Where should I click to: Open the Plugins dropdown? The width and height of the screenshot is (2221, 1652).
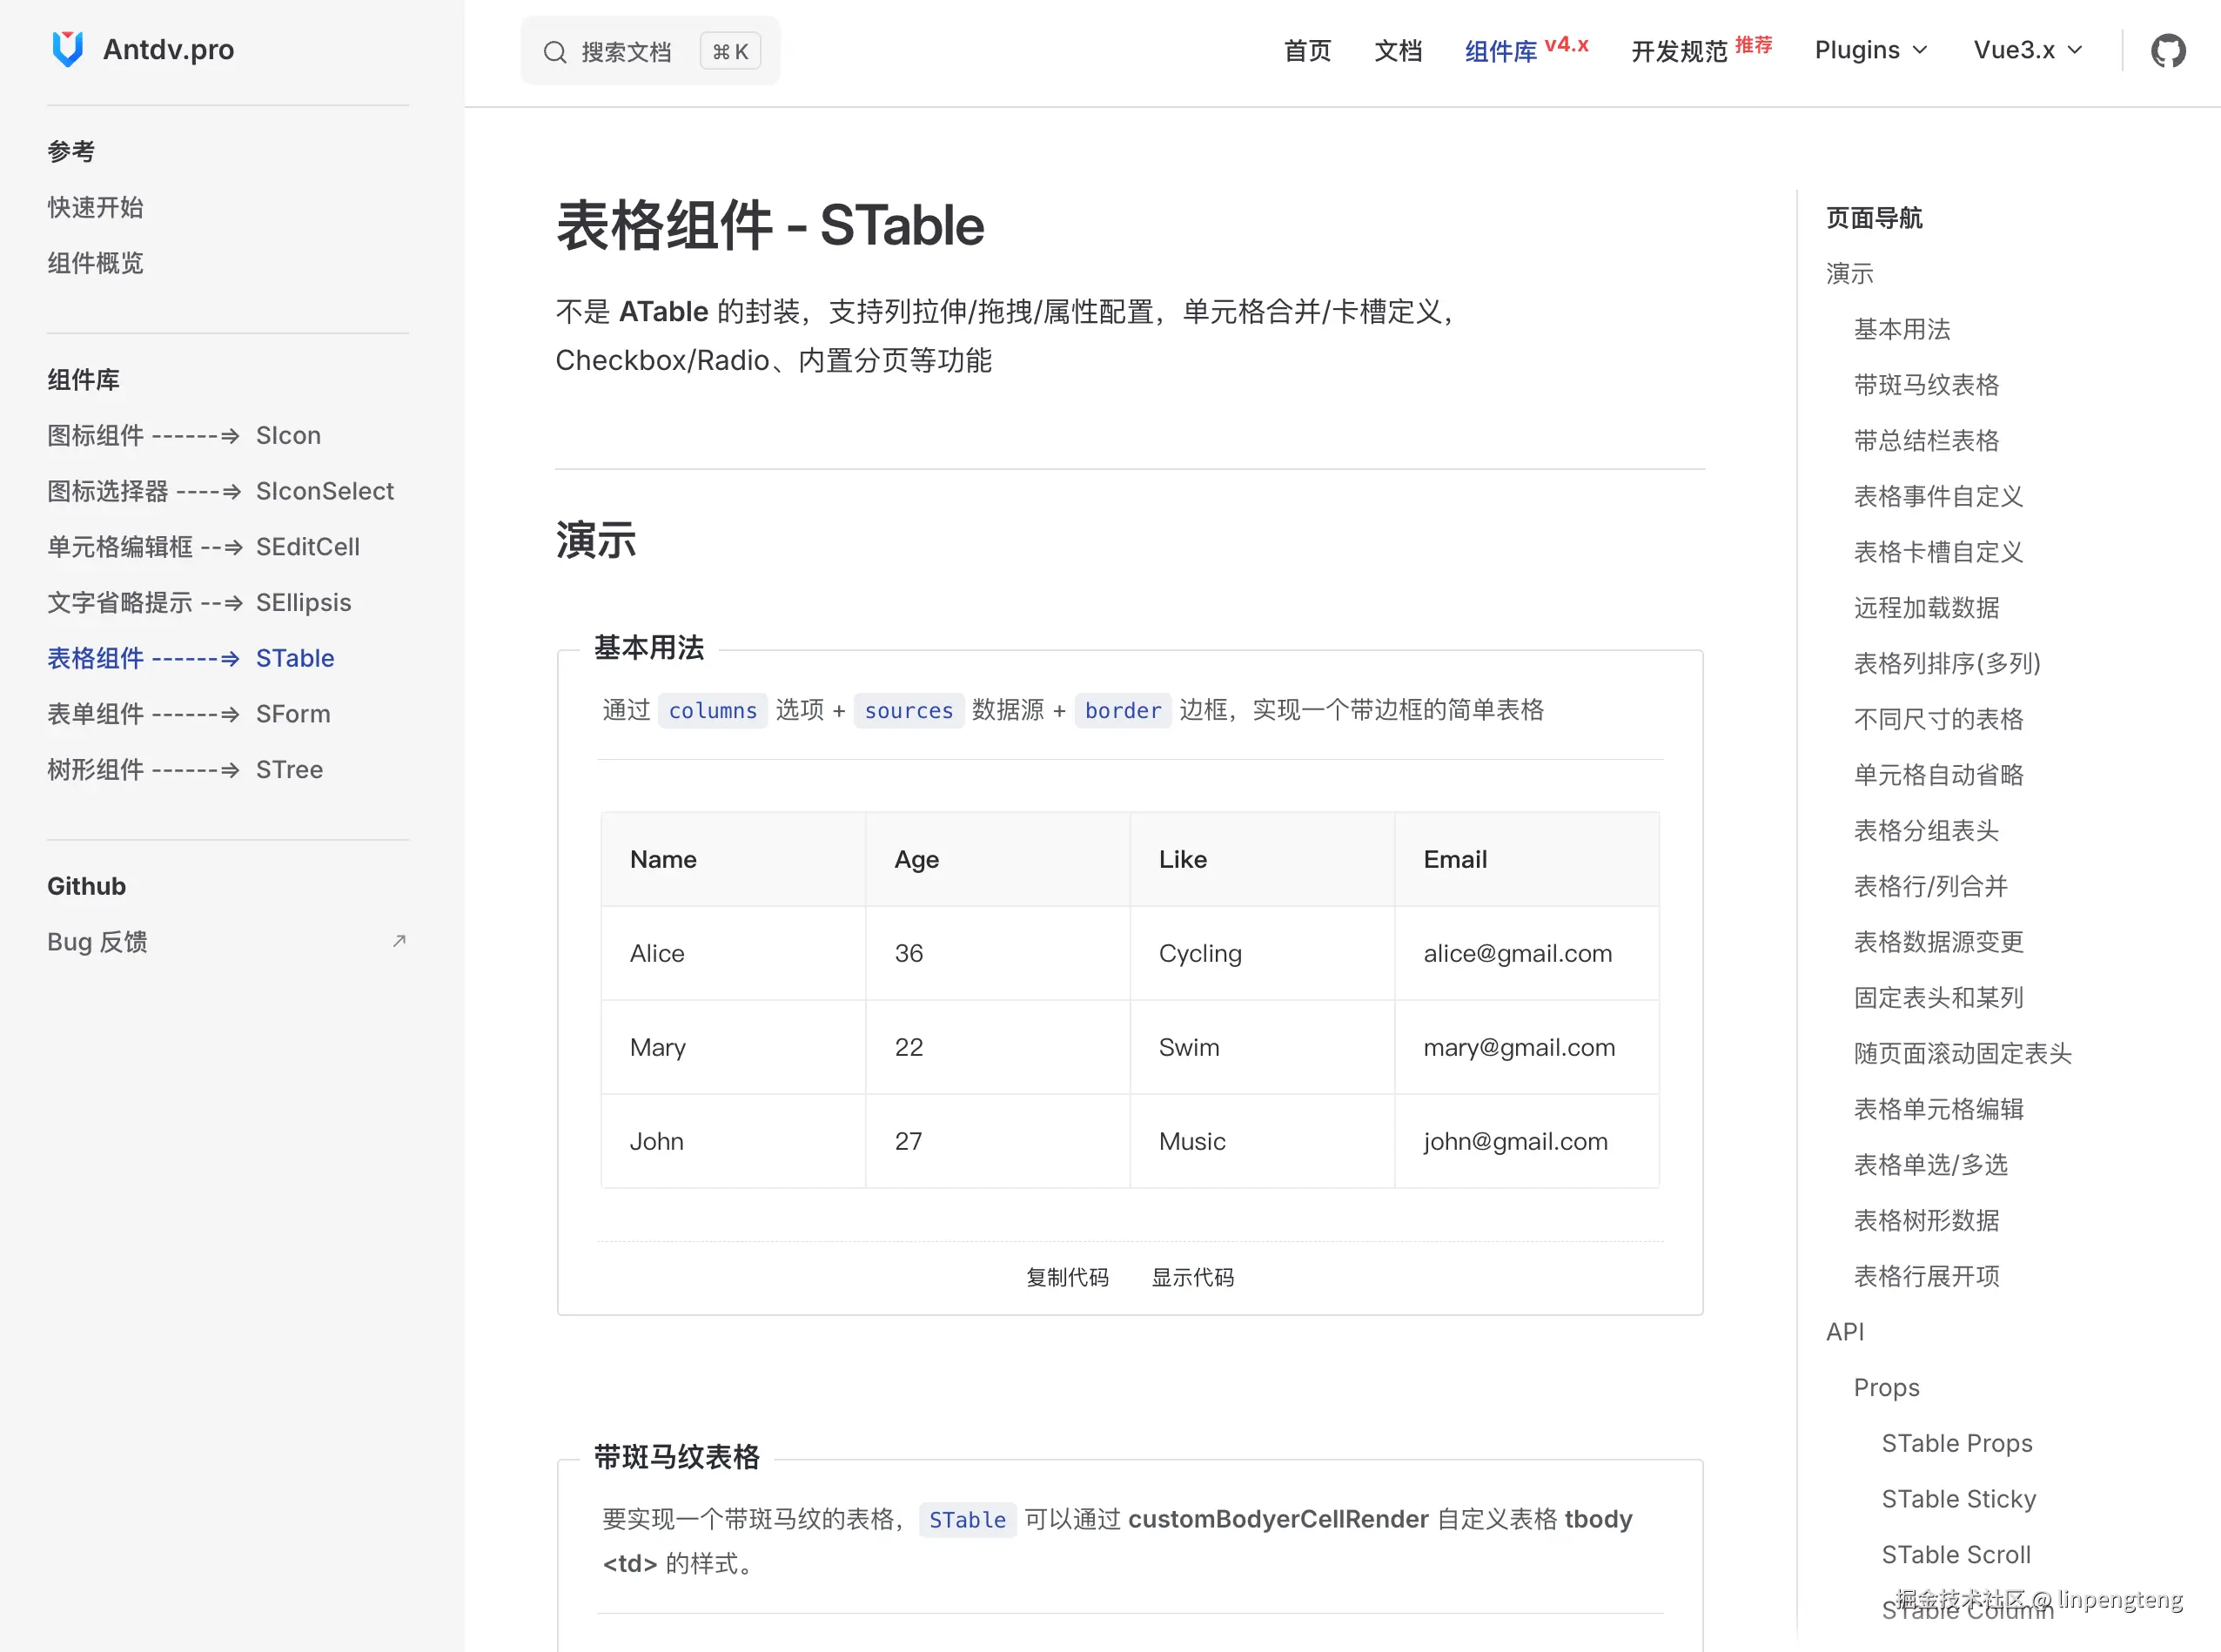1869,49
